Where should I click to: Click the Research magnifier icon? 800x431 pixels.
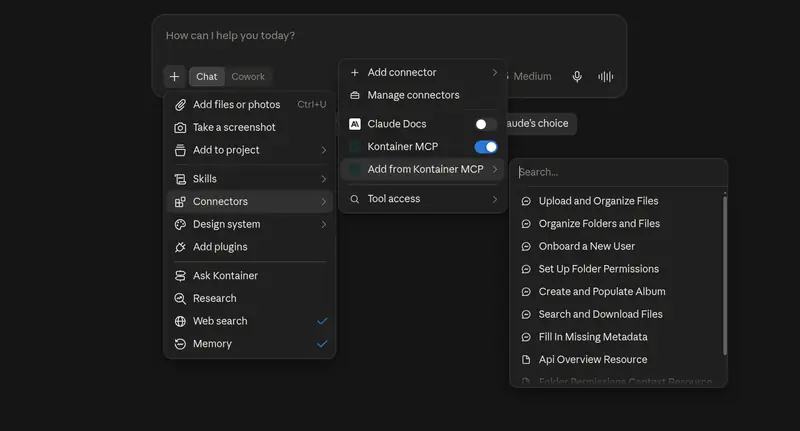tap(180, 298)
